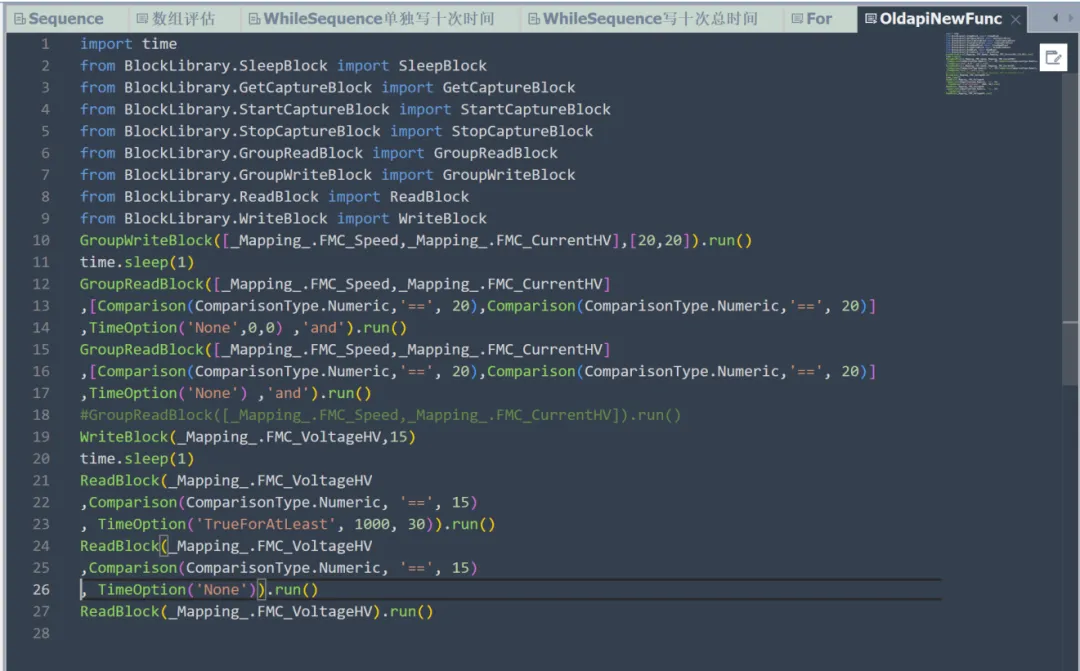
Task: Click line number 1 in the gutter
Action: pos(45,43)
